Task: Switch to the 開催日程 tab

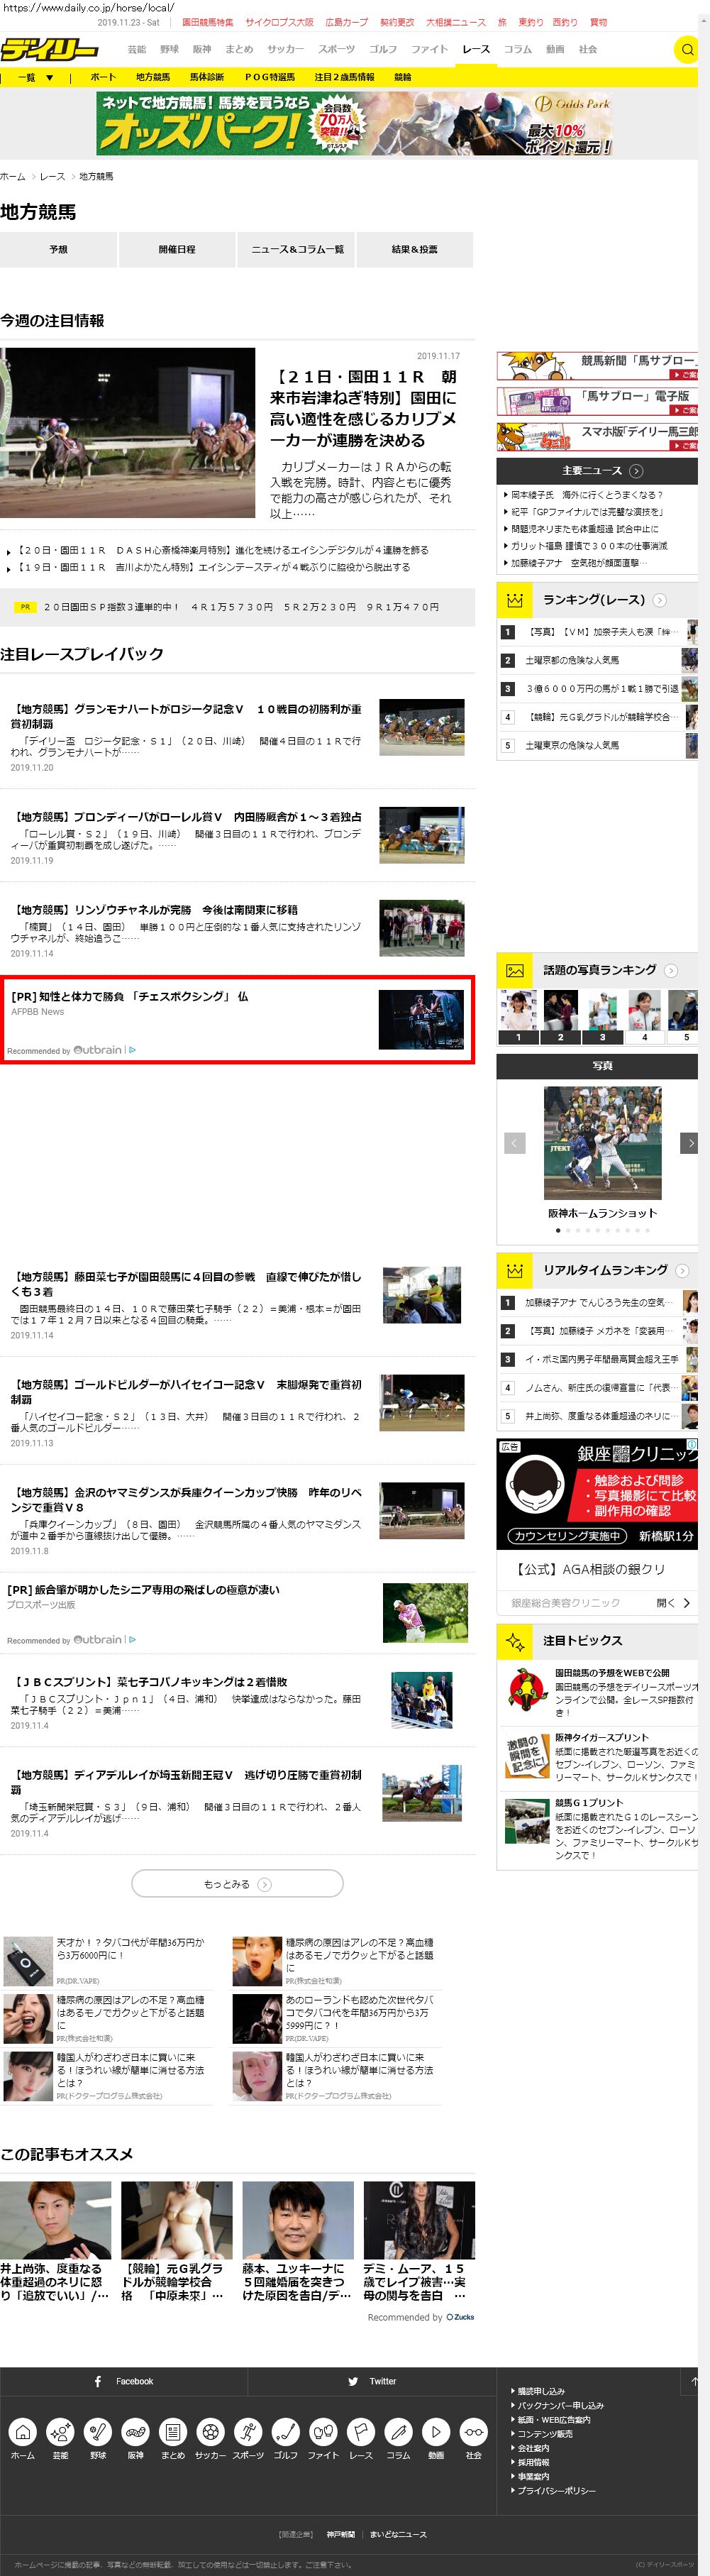Action: [177, 249]
